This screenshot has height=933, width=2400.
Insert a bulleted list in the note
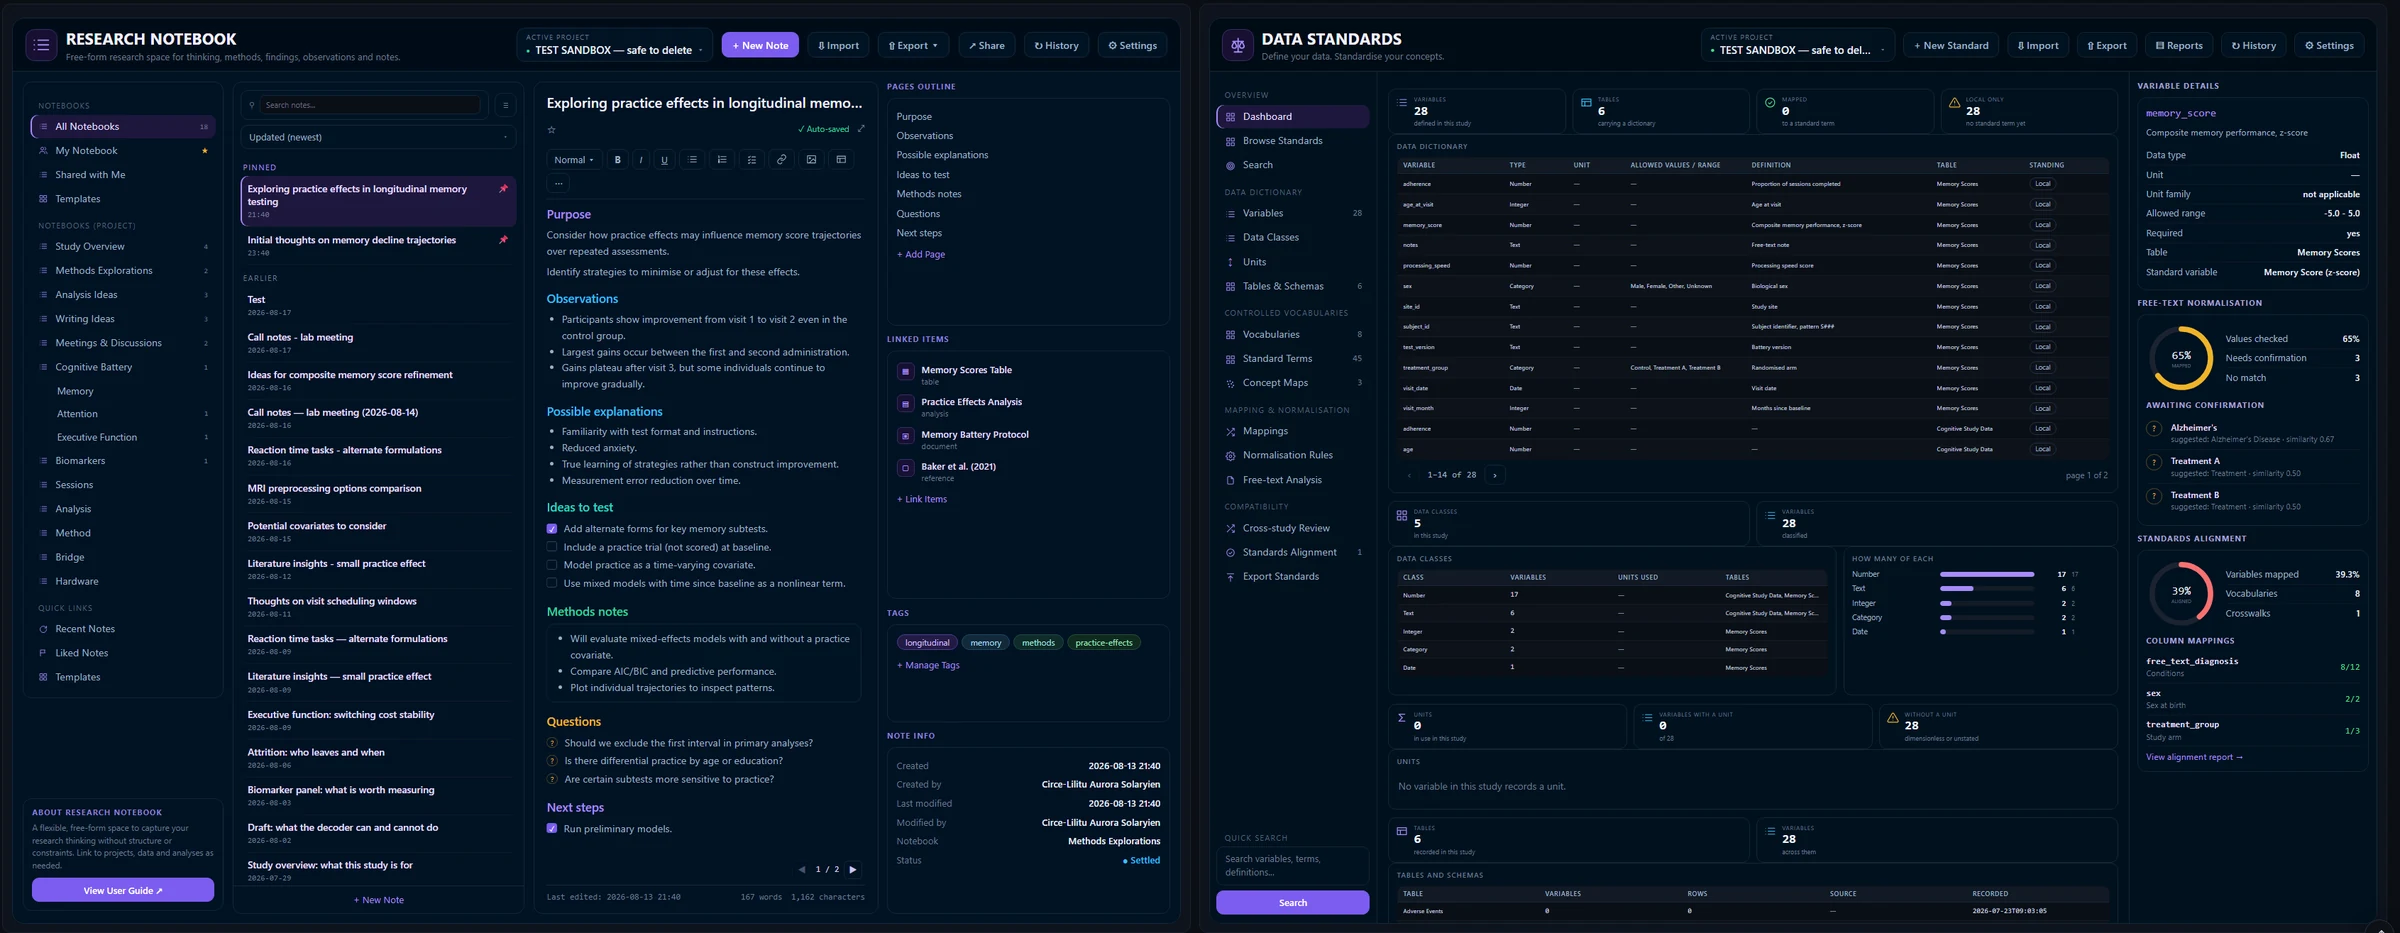(x=692, y=160)
